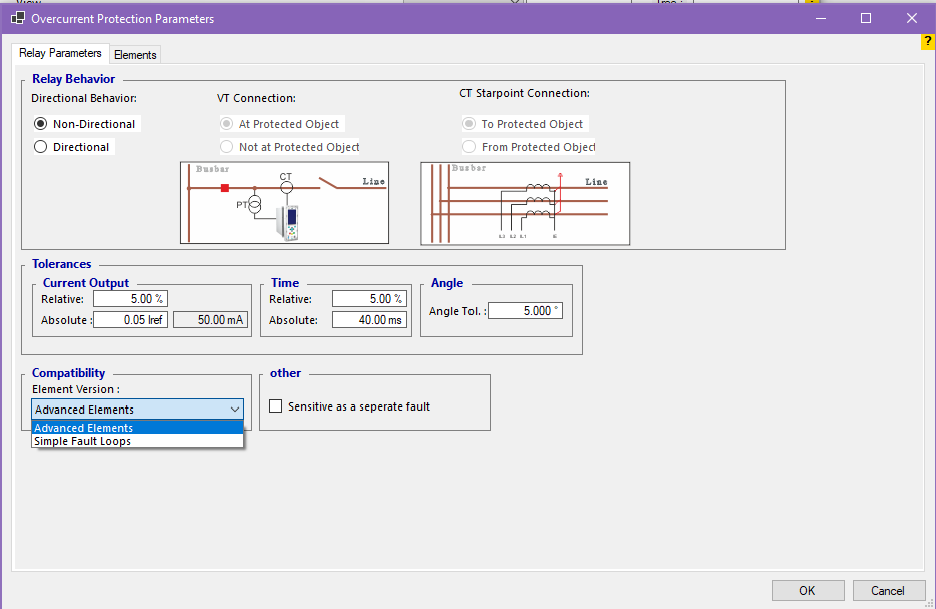Screen dimensions: 936x609
Task: Enable Sensitive as a separate fault checkbox
Action: click(276, 407)
